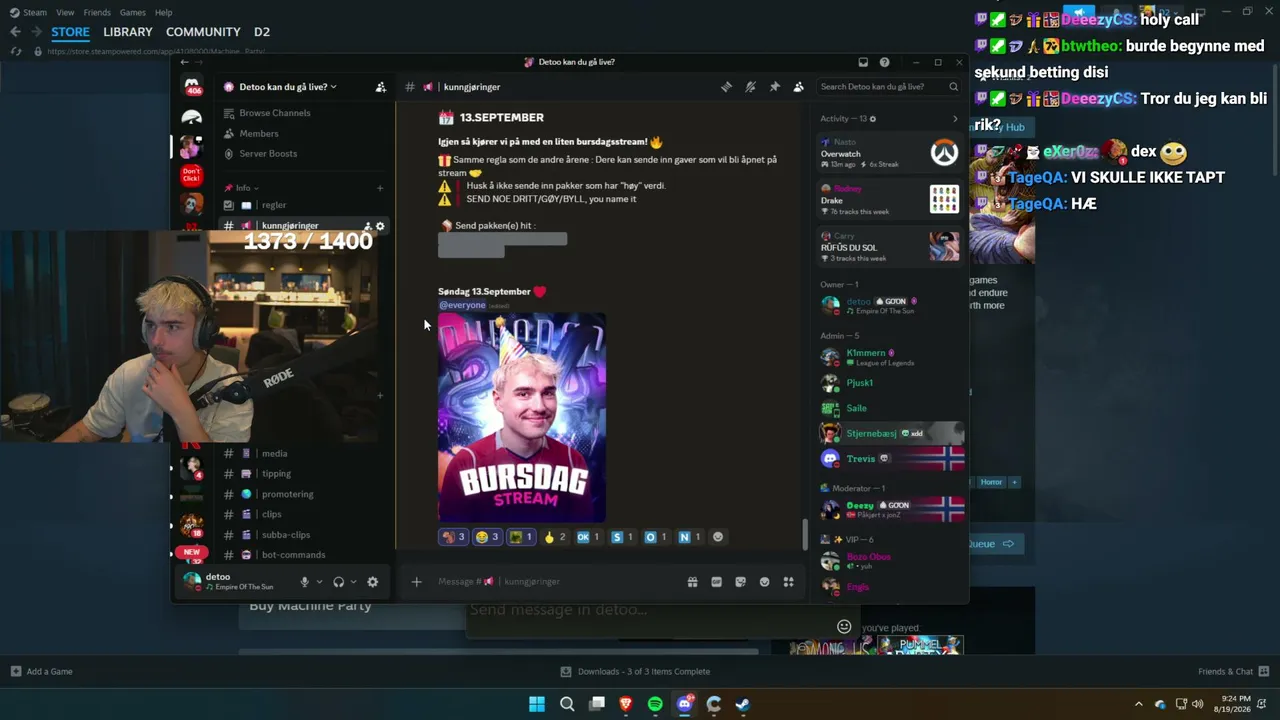Open Discord direct messages home icon

point(191,88)
